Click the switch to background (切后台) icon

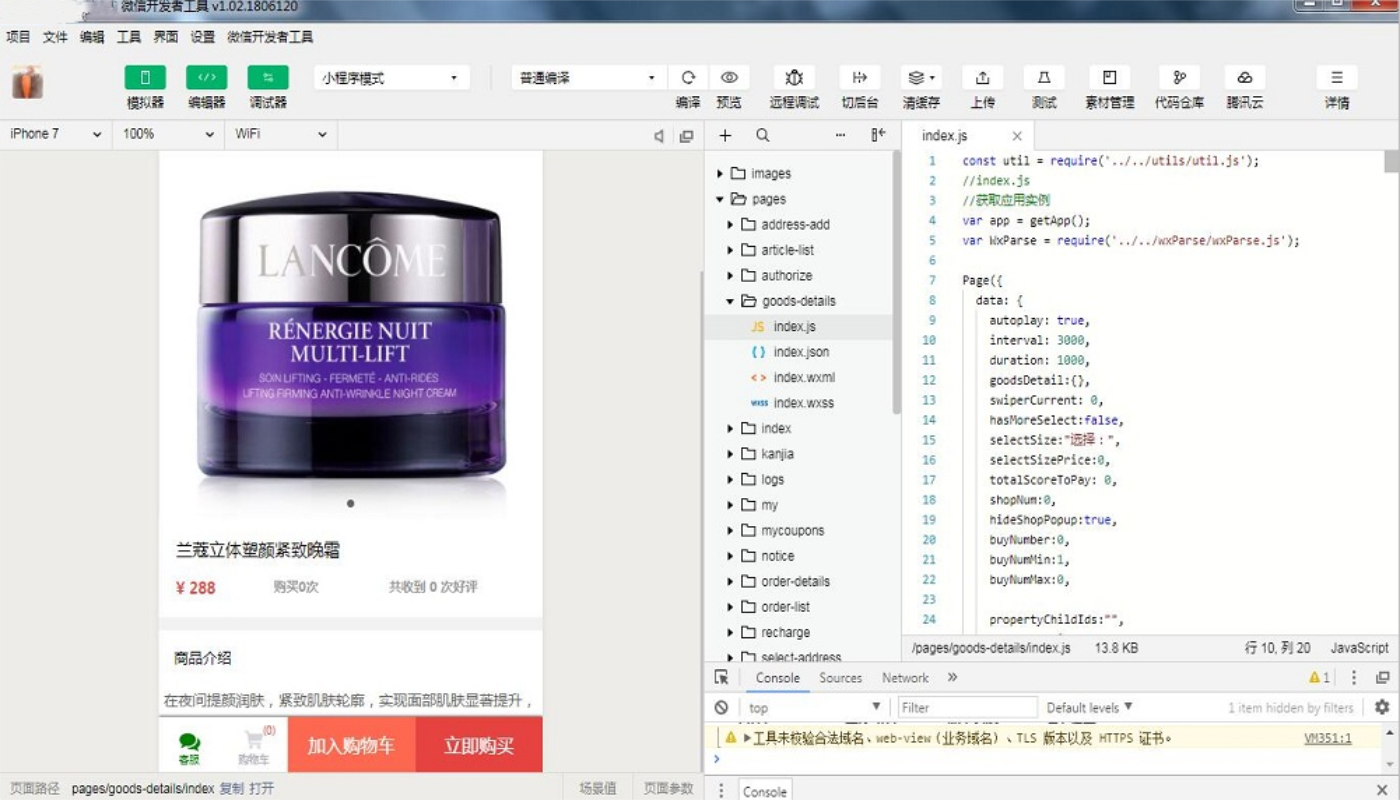coord(860,78)
